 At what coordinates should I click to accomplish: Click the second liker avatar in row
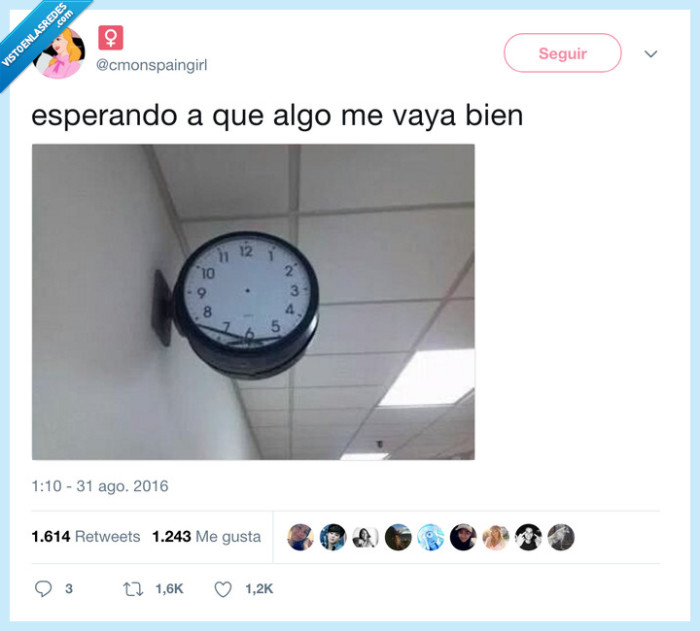point(333,537)
